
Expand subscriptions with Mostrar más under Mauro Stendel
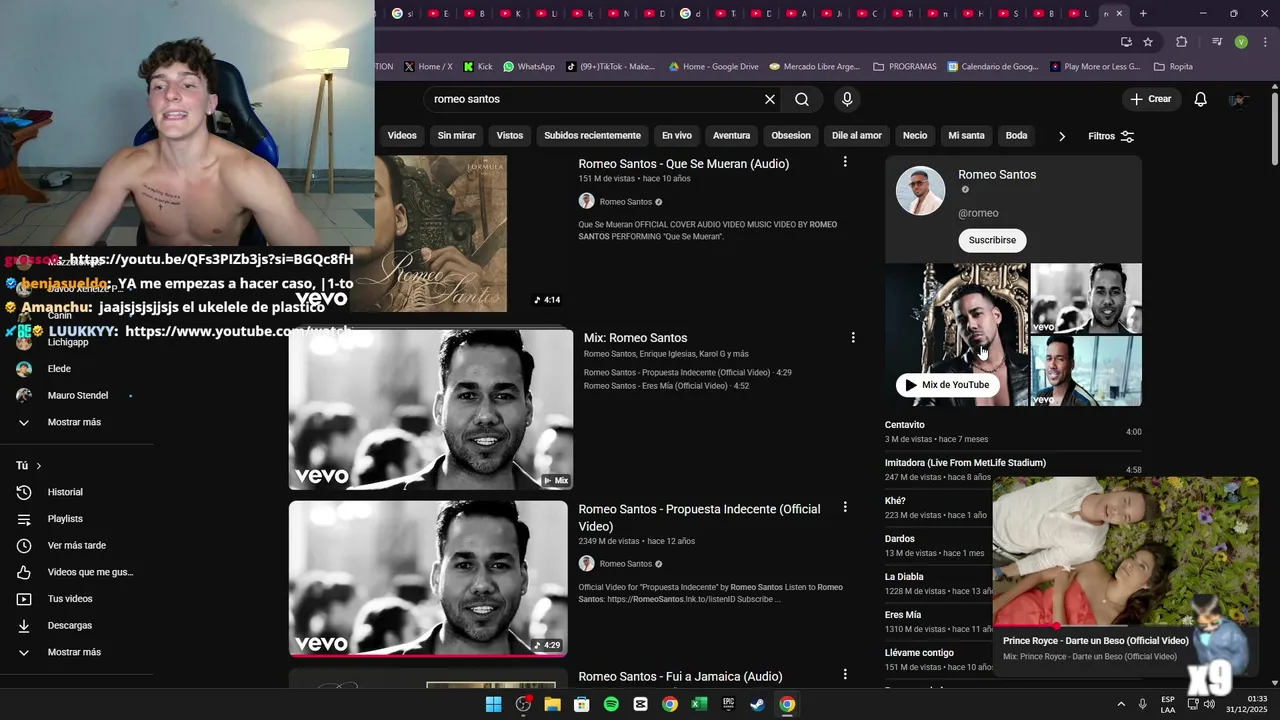[x=74, y=422]
